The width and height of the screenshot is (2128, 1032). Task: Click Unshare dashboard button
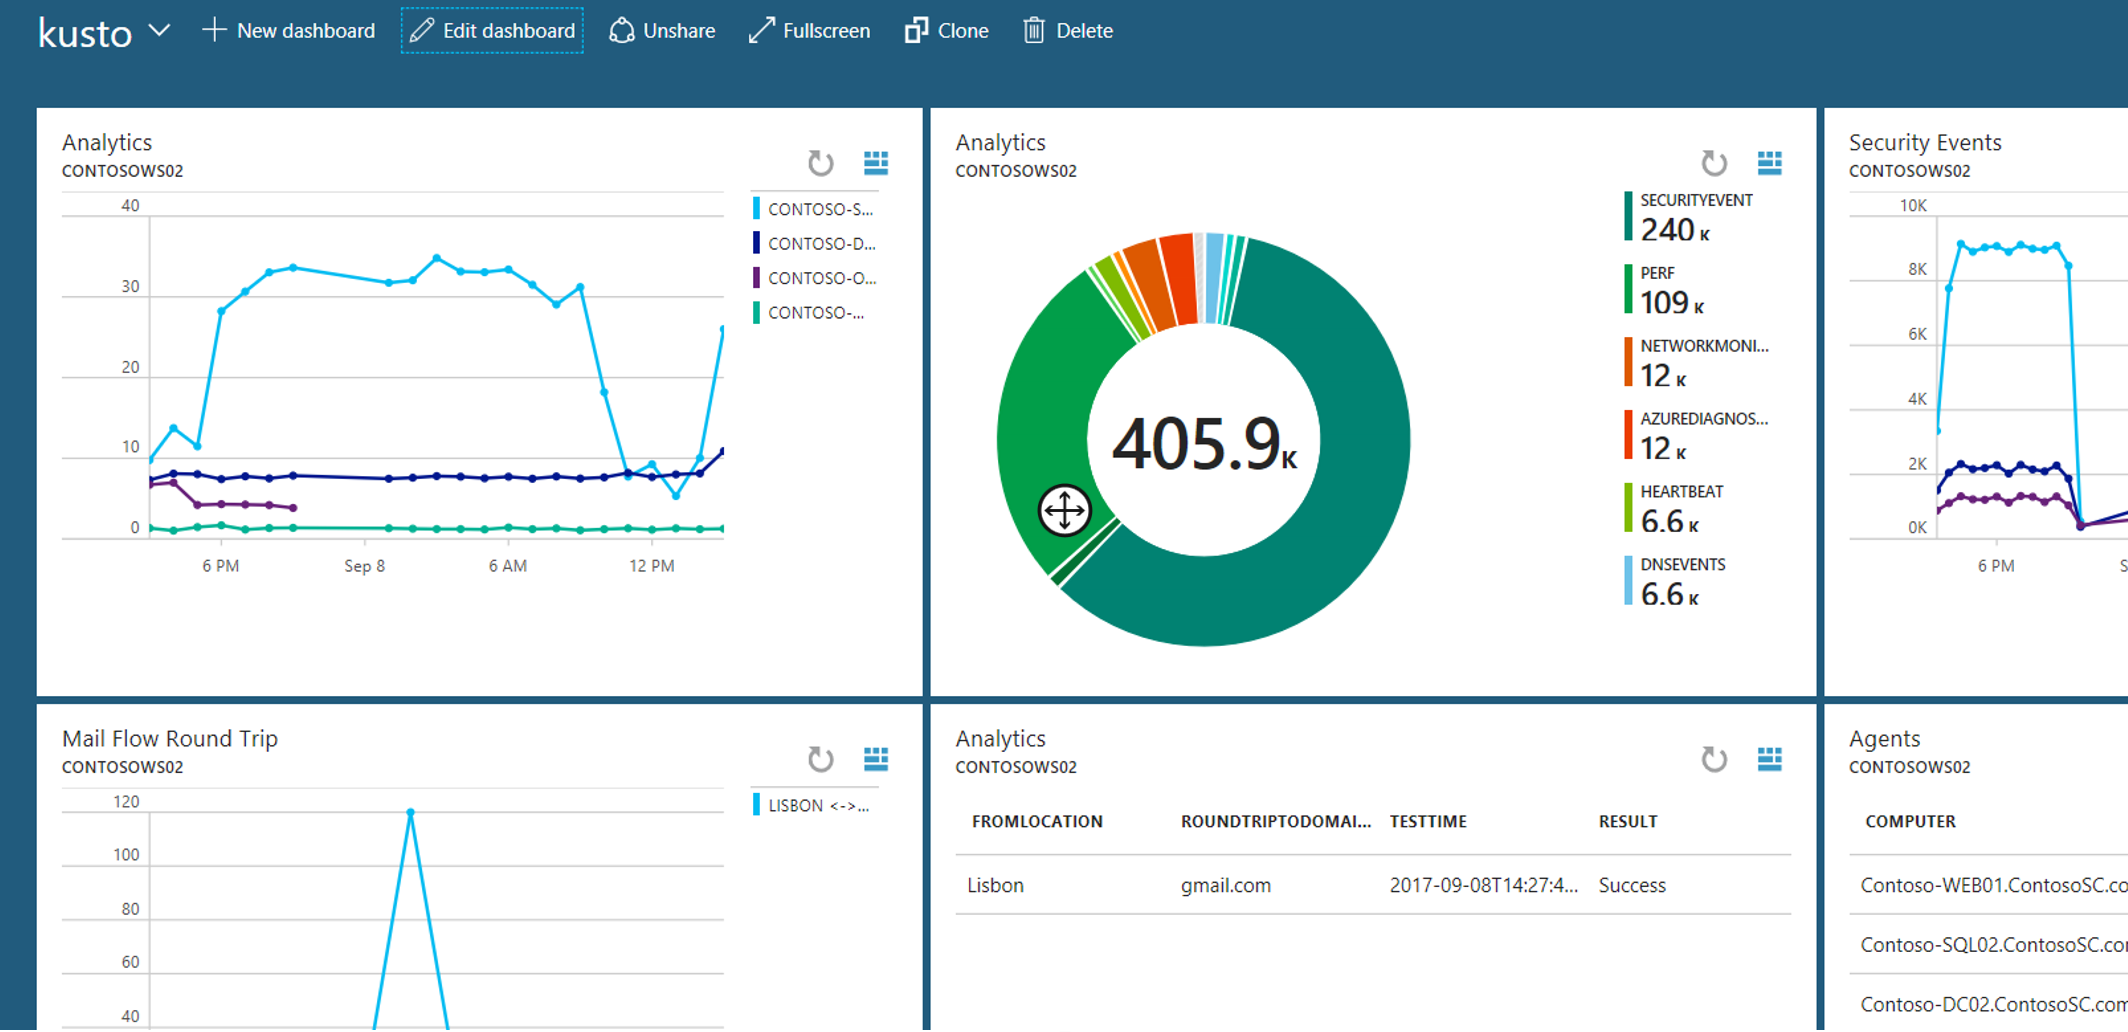pyautogui.click(x=662, y=31)
